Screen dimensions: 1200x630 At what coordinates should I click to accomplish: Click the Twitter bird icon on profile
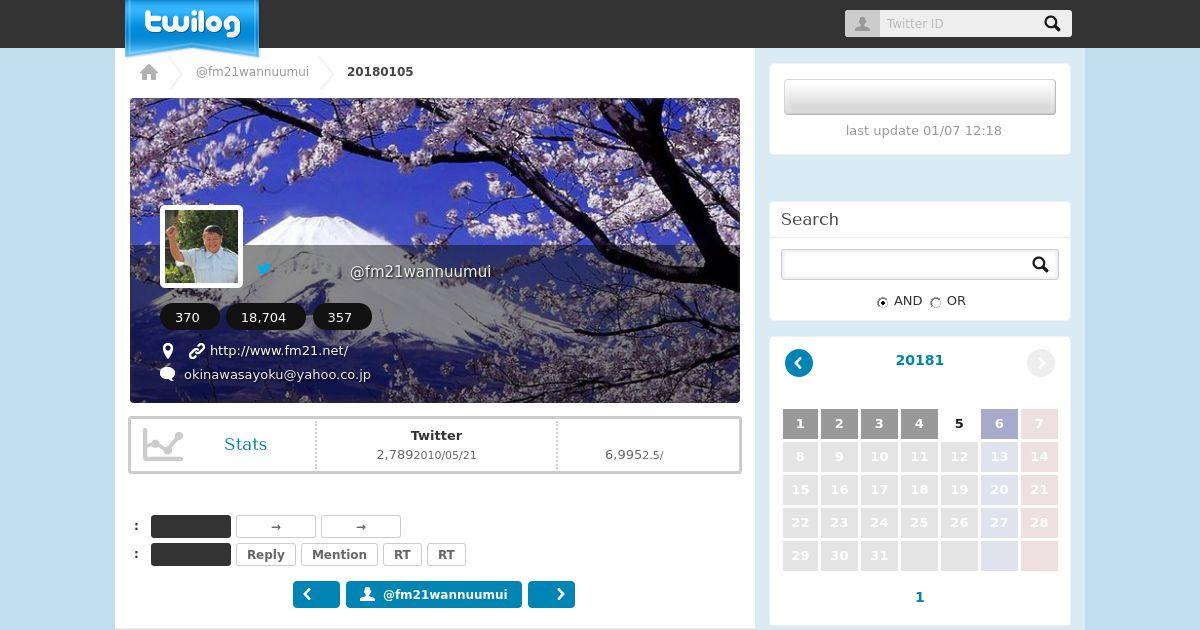264,269
